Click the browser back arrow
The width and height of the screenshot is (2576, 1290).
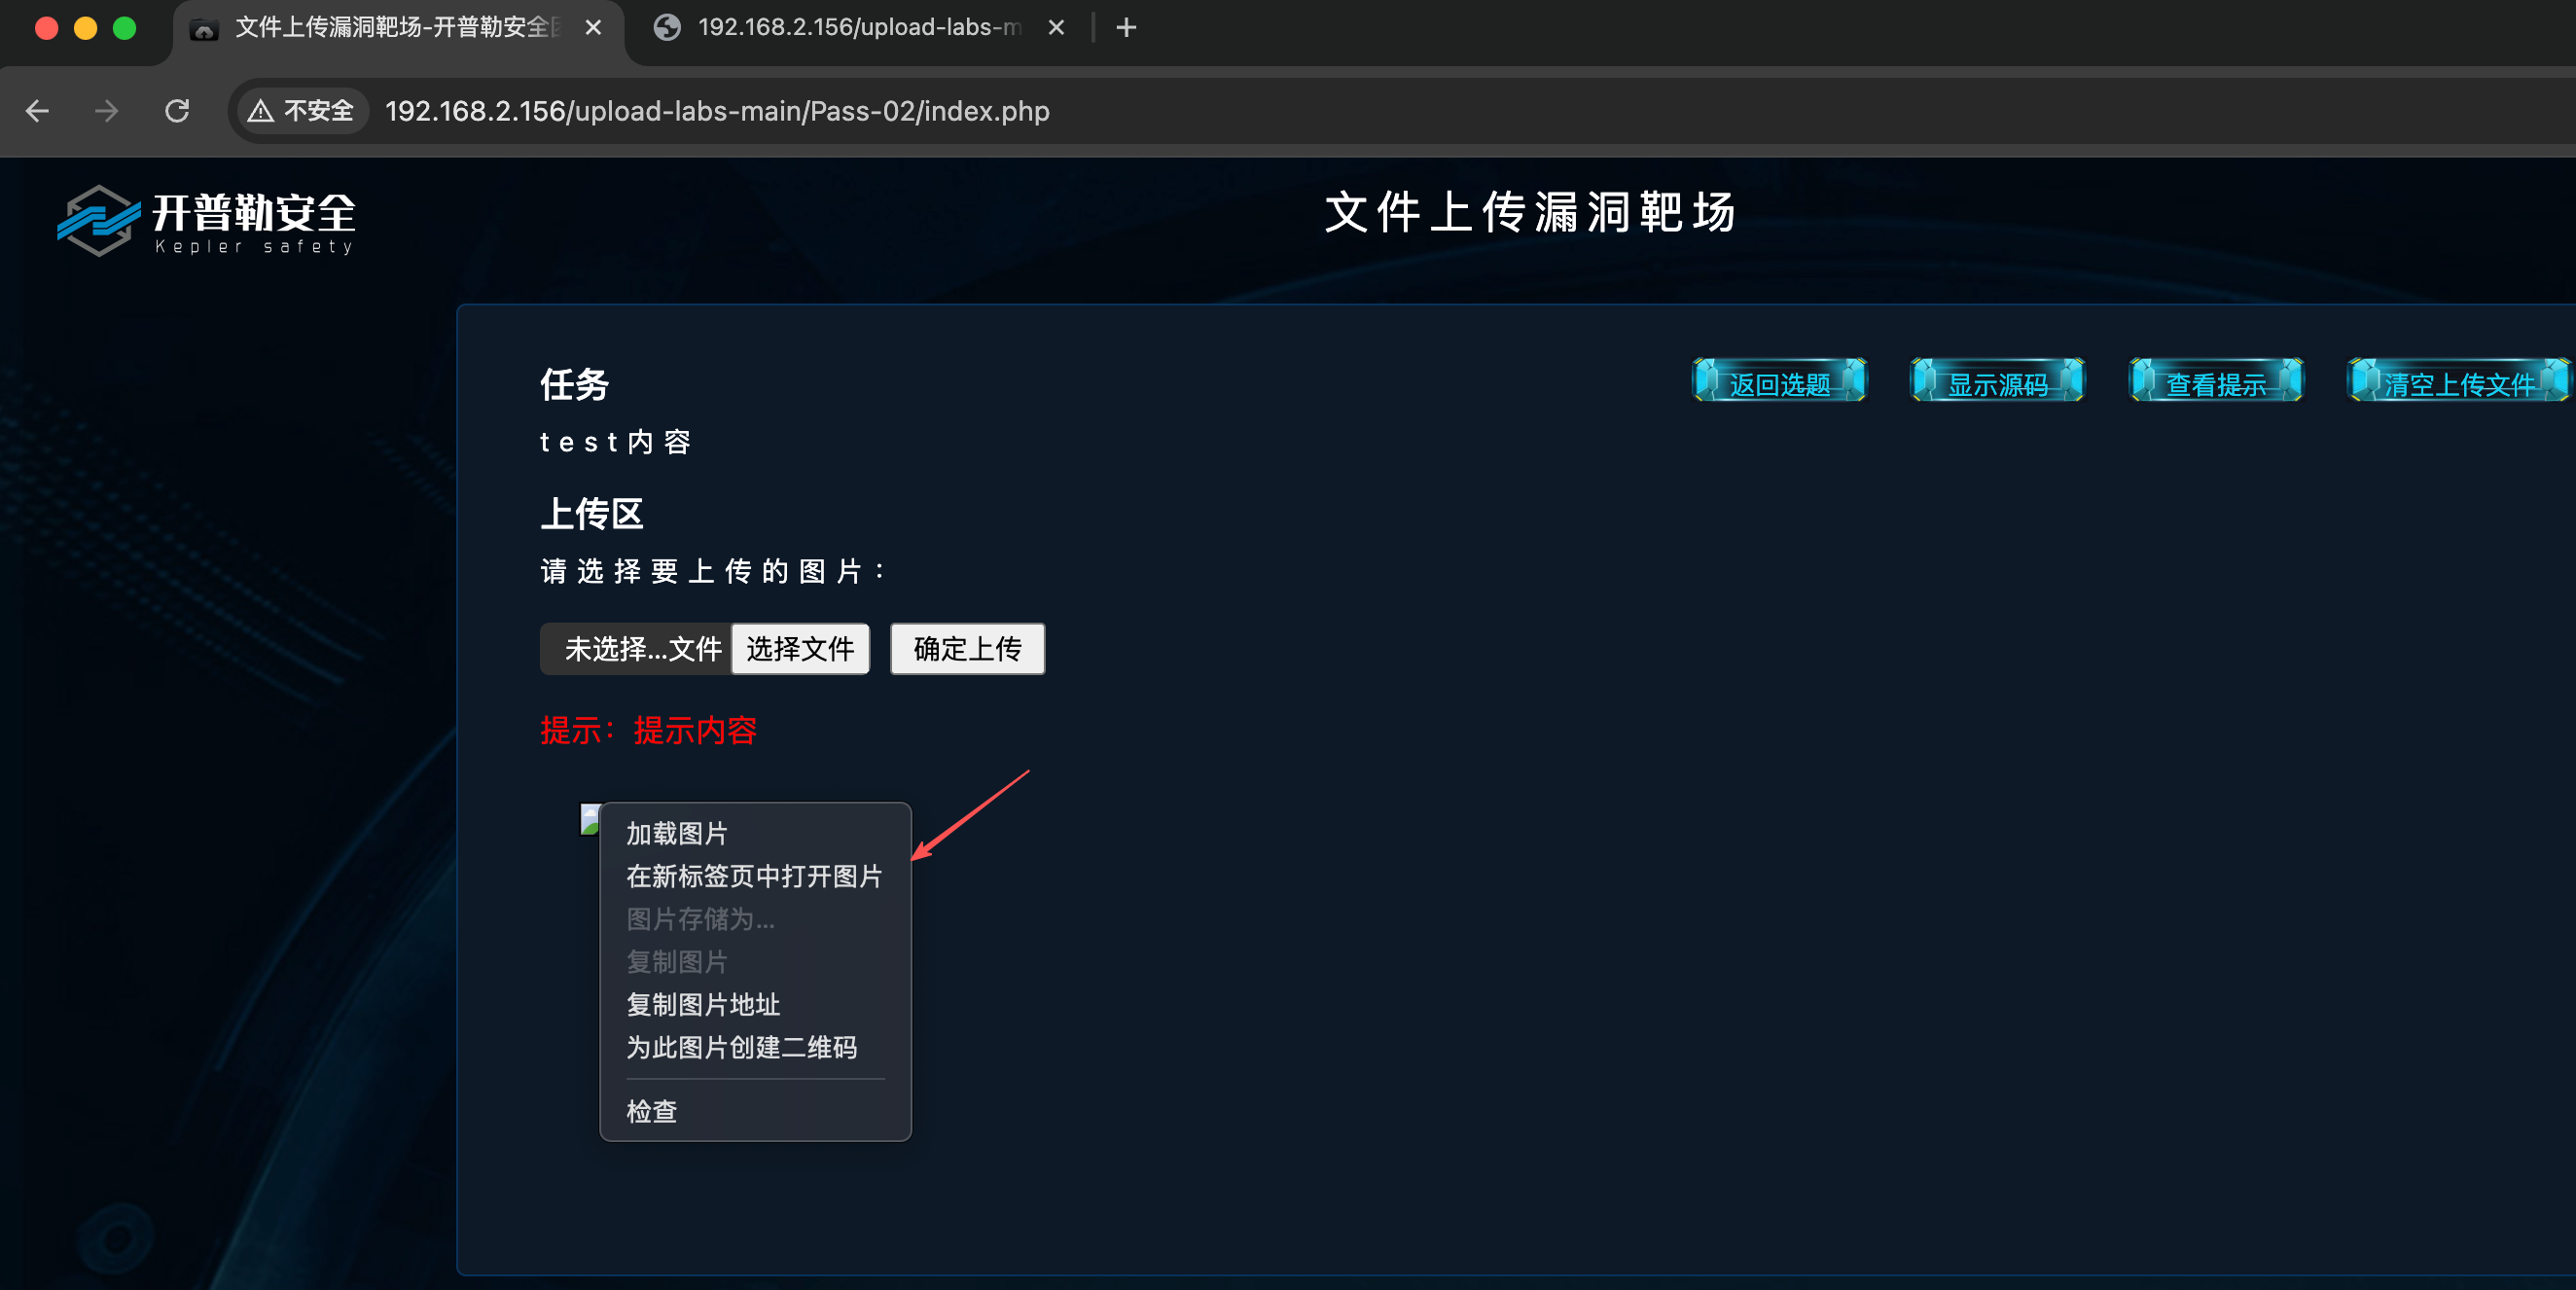pyautogui.click(x=37, y=111)
